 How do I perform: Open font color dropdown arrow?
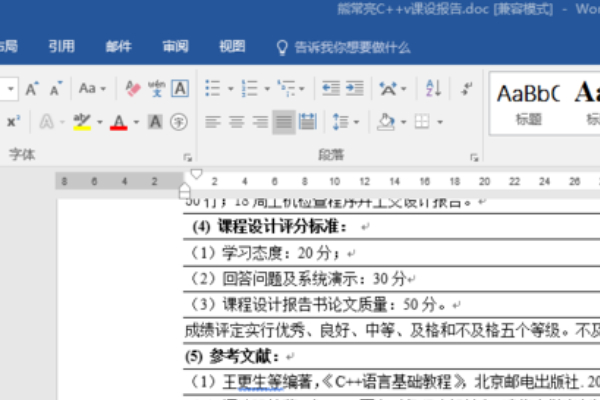[136, 122]
